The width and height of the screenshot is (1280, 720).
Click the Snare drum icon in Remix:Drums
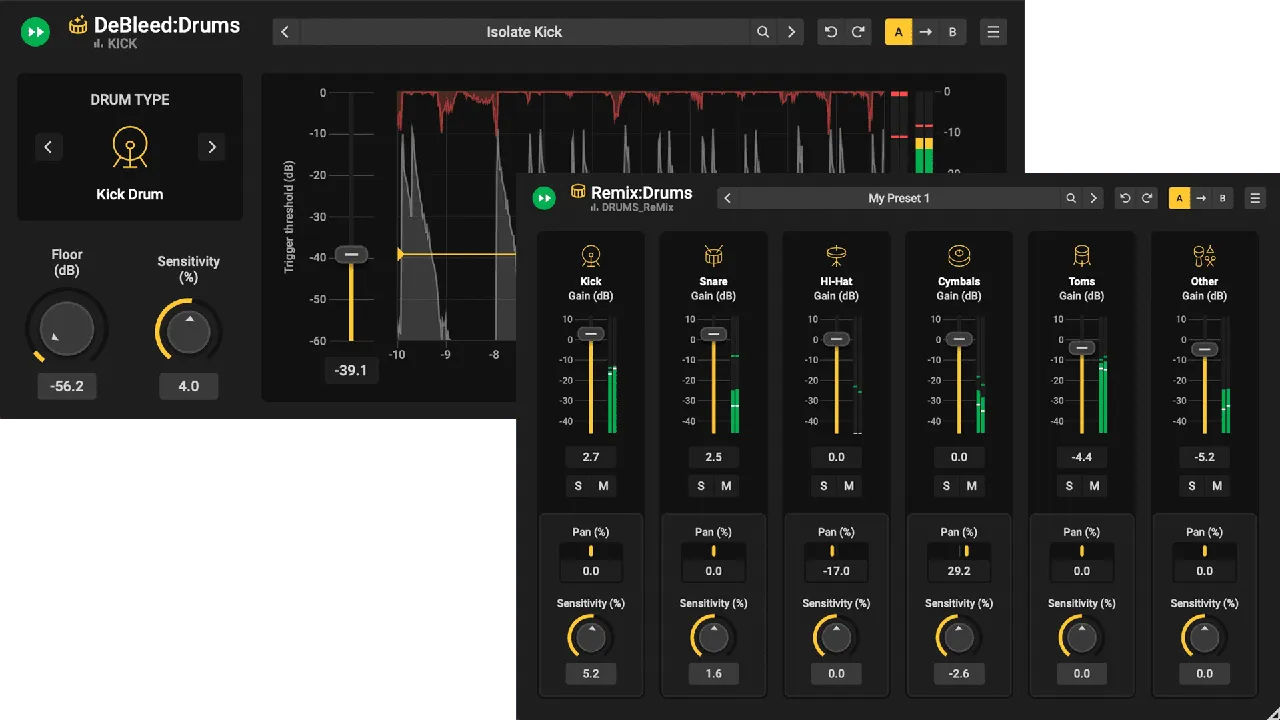coord(713,255)
